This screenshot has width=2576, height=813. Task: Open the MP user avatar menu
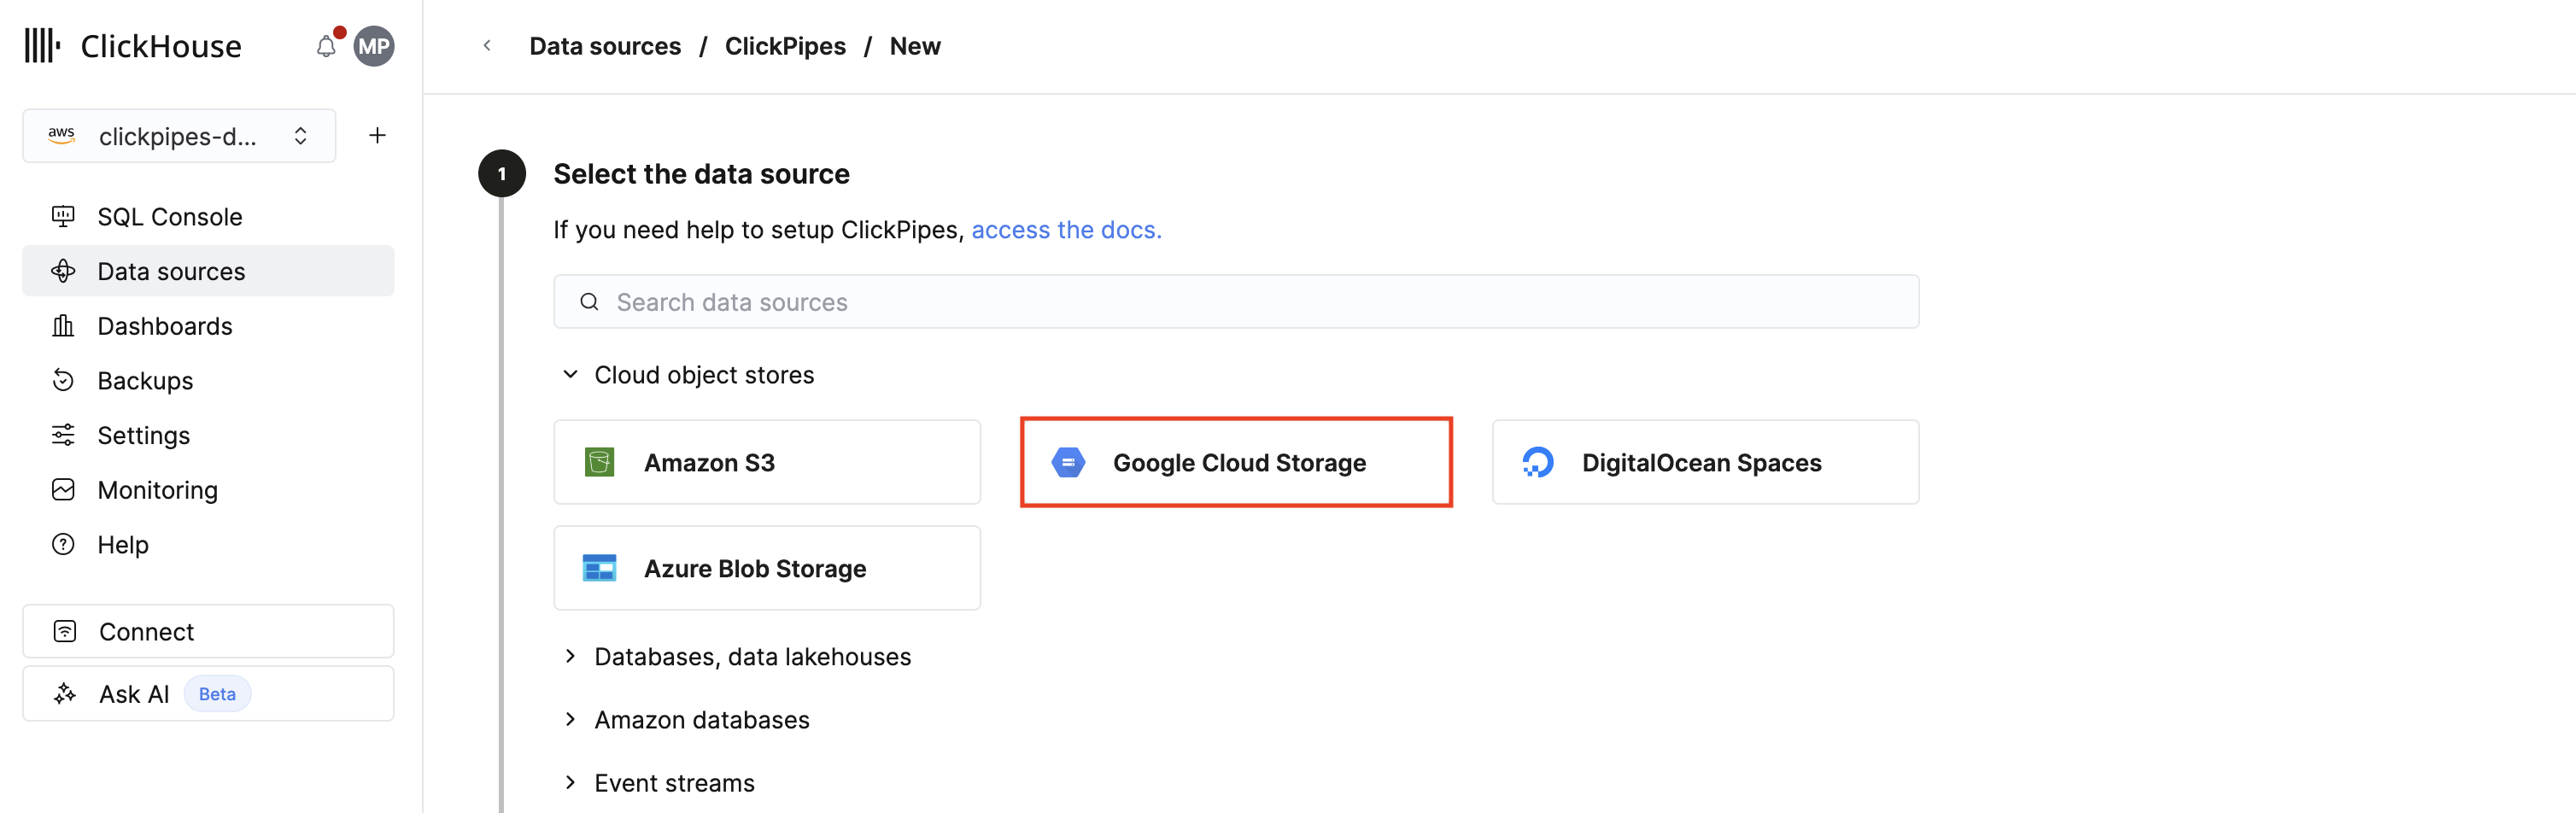tap(374, 46)
